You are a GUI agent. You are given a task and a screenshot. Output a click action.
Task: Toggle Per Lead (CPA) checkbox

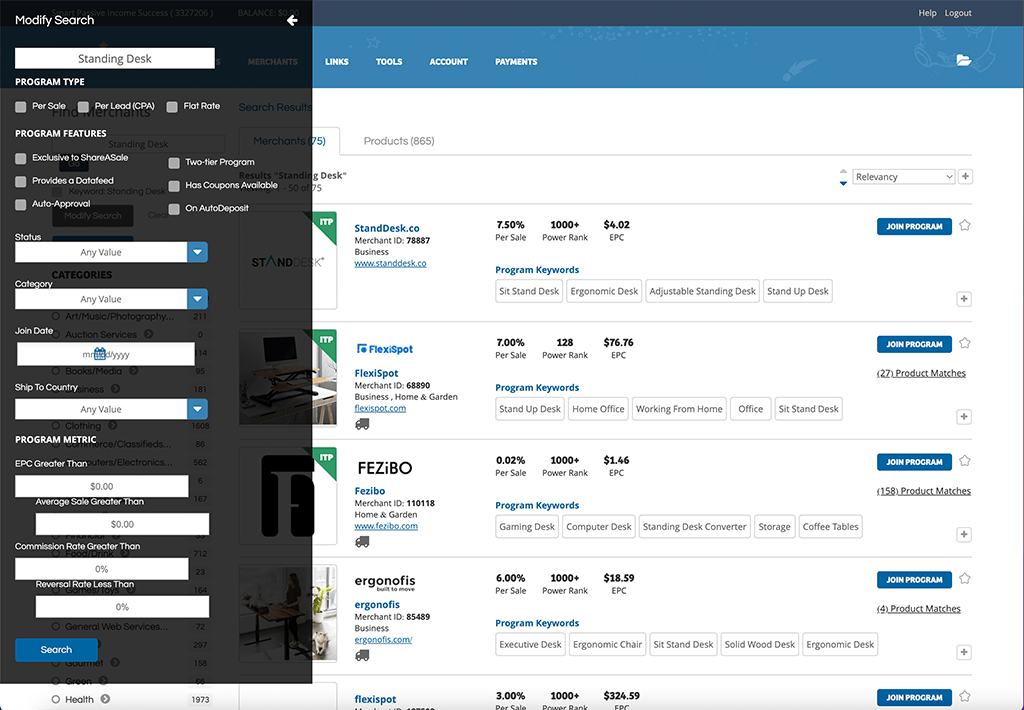coord(84,106)
